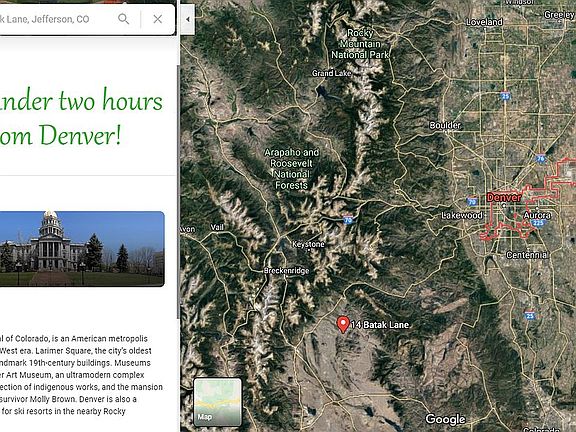Click the I-70 shield near Keystone

click(x=348, y=220)
